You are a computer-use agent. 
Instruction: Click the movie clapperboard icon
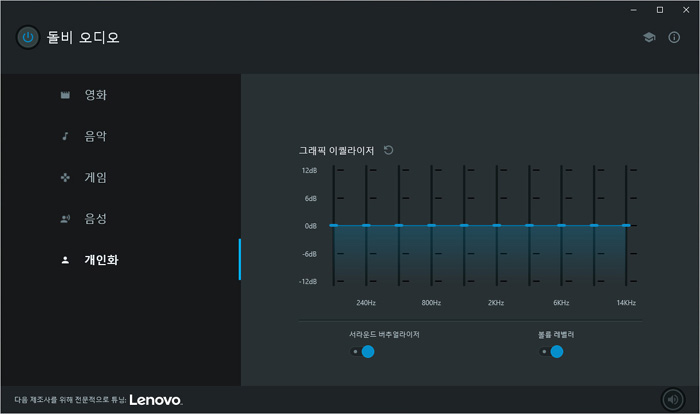click(65, 95)
